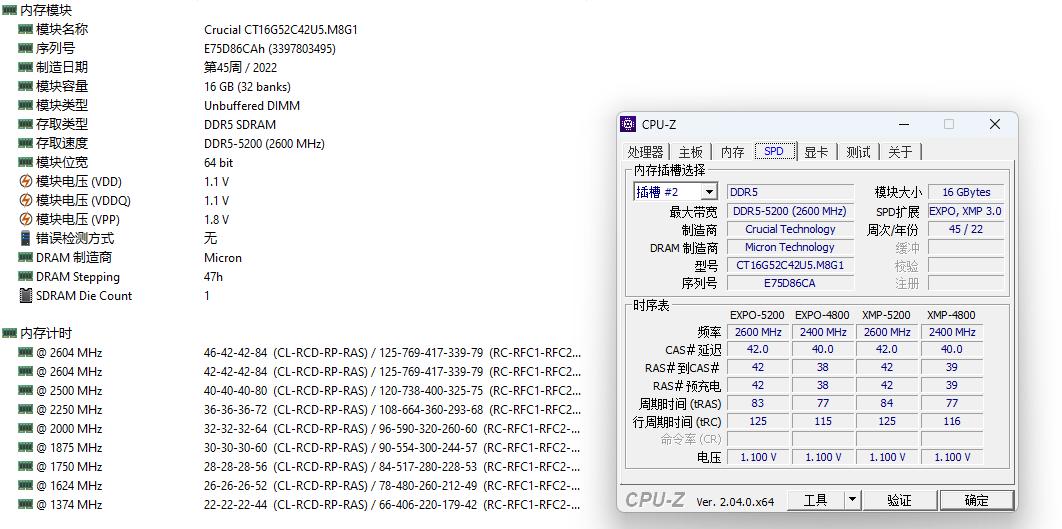Open the 插槽 #2 slot dropdown
The image size is (1062, 529).
pyautogui.click(x=709, y=192)
